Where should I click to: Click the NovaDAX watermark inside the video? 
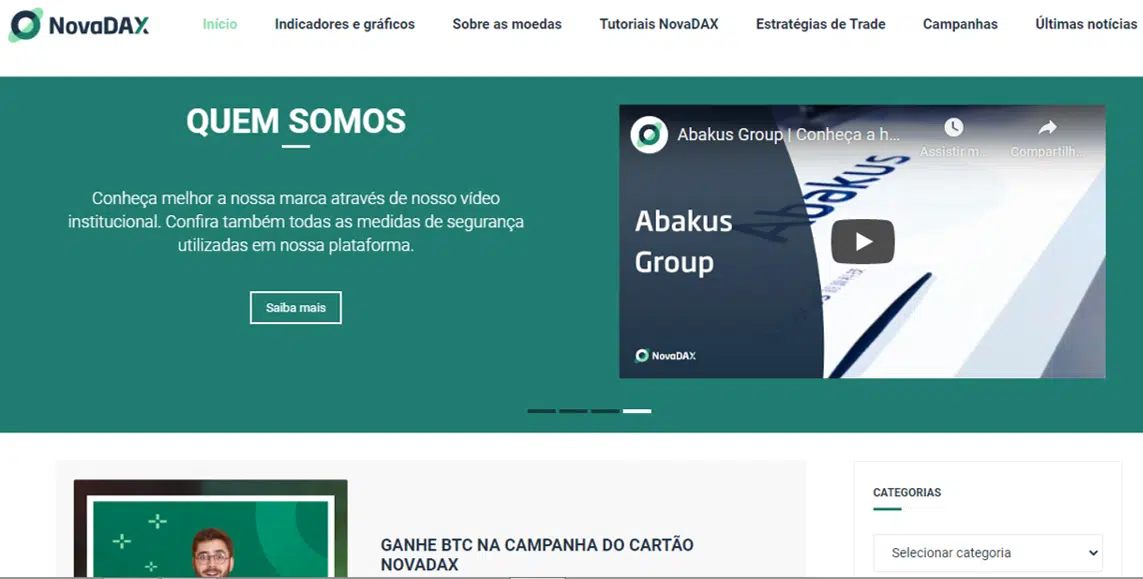coord(666,356)
